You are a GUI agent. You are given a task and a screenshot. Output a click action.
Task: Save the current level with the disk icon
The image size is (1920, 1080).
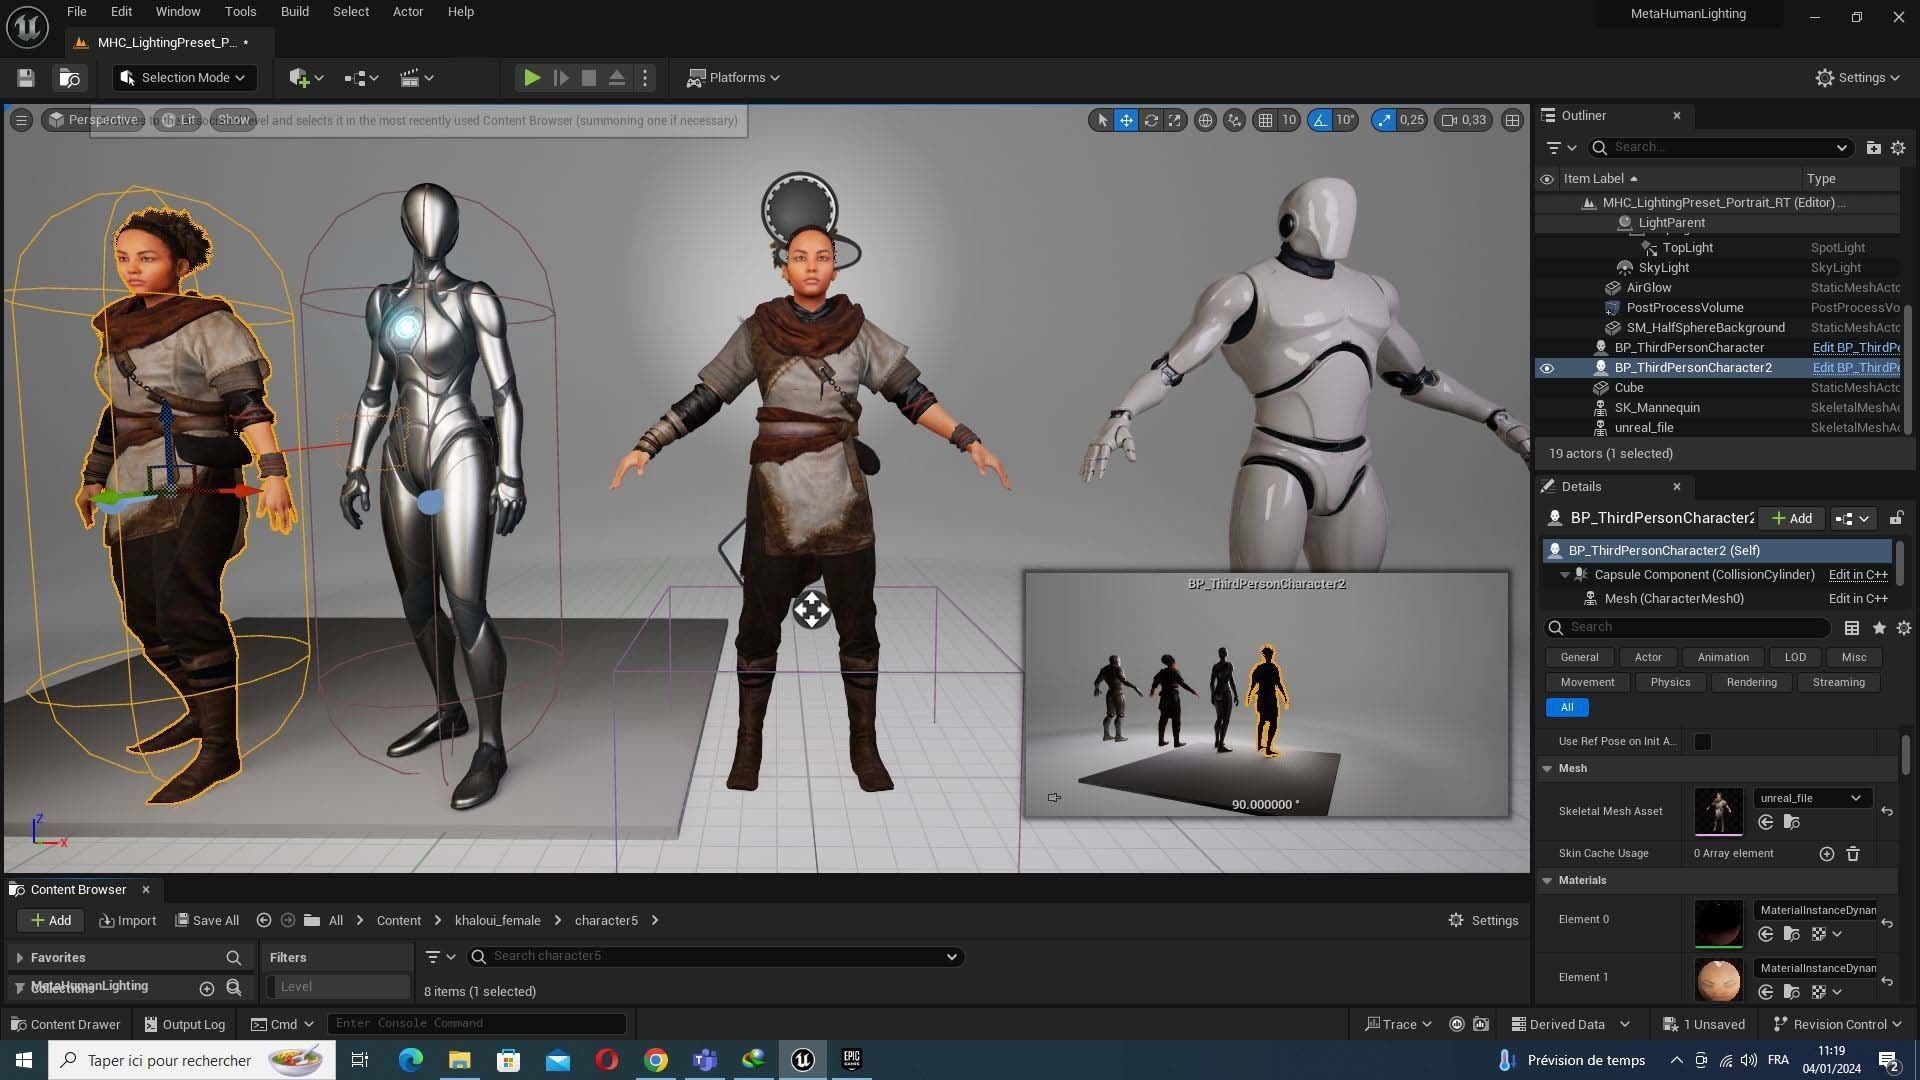(x=26, y=78)
